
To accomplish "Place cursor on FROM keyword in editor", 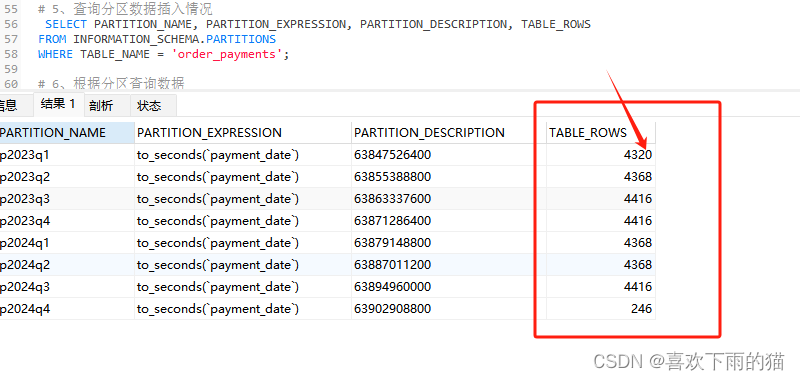I will pyautogui.click(x=52, y=39).
